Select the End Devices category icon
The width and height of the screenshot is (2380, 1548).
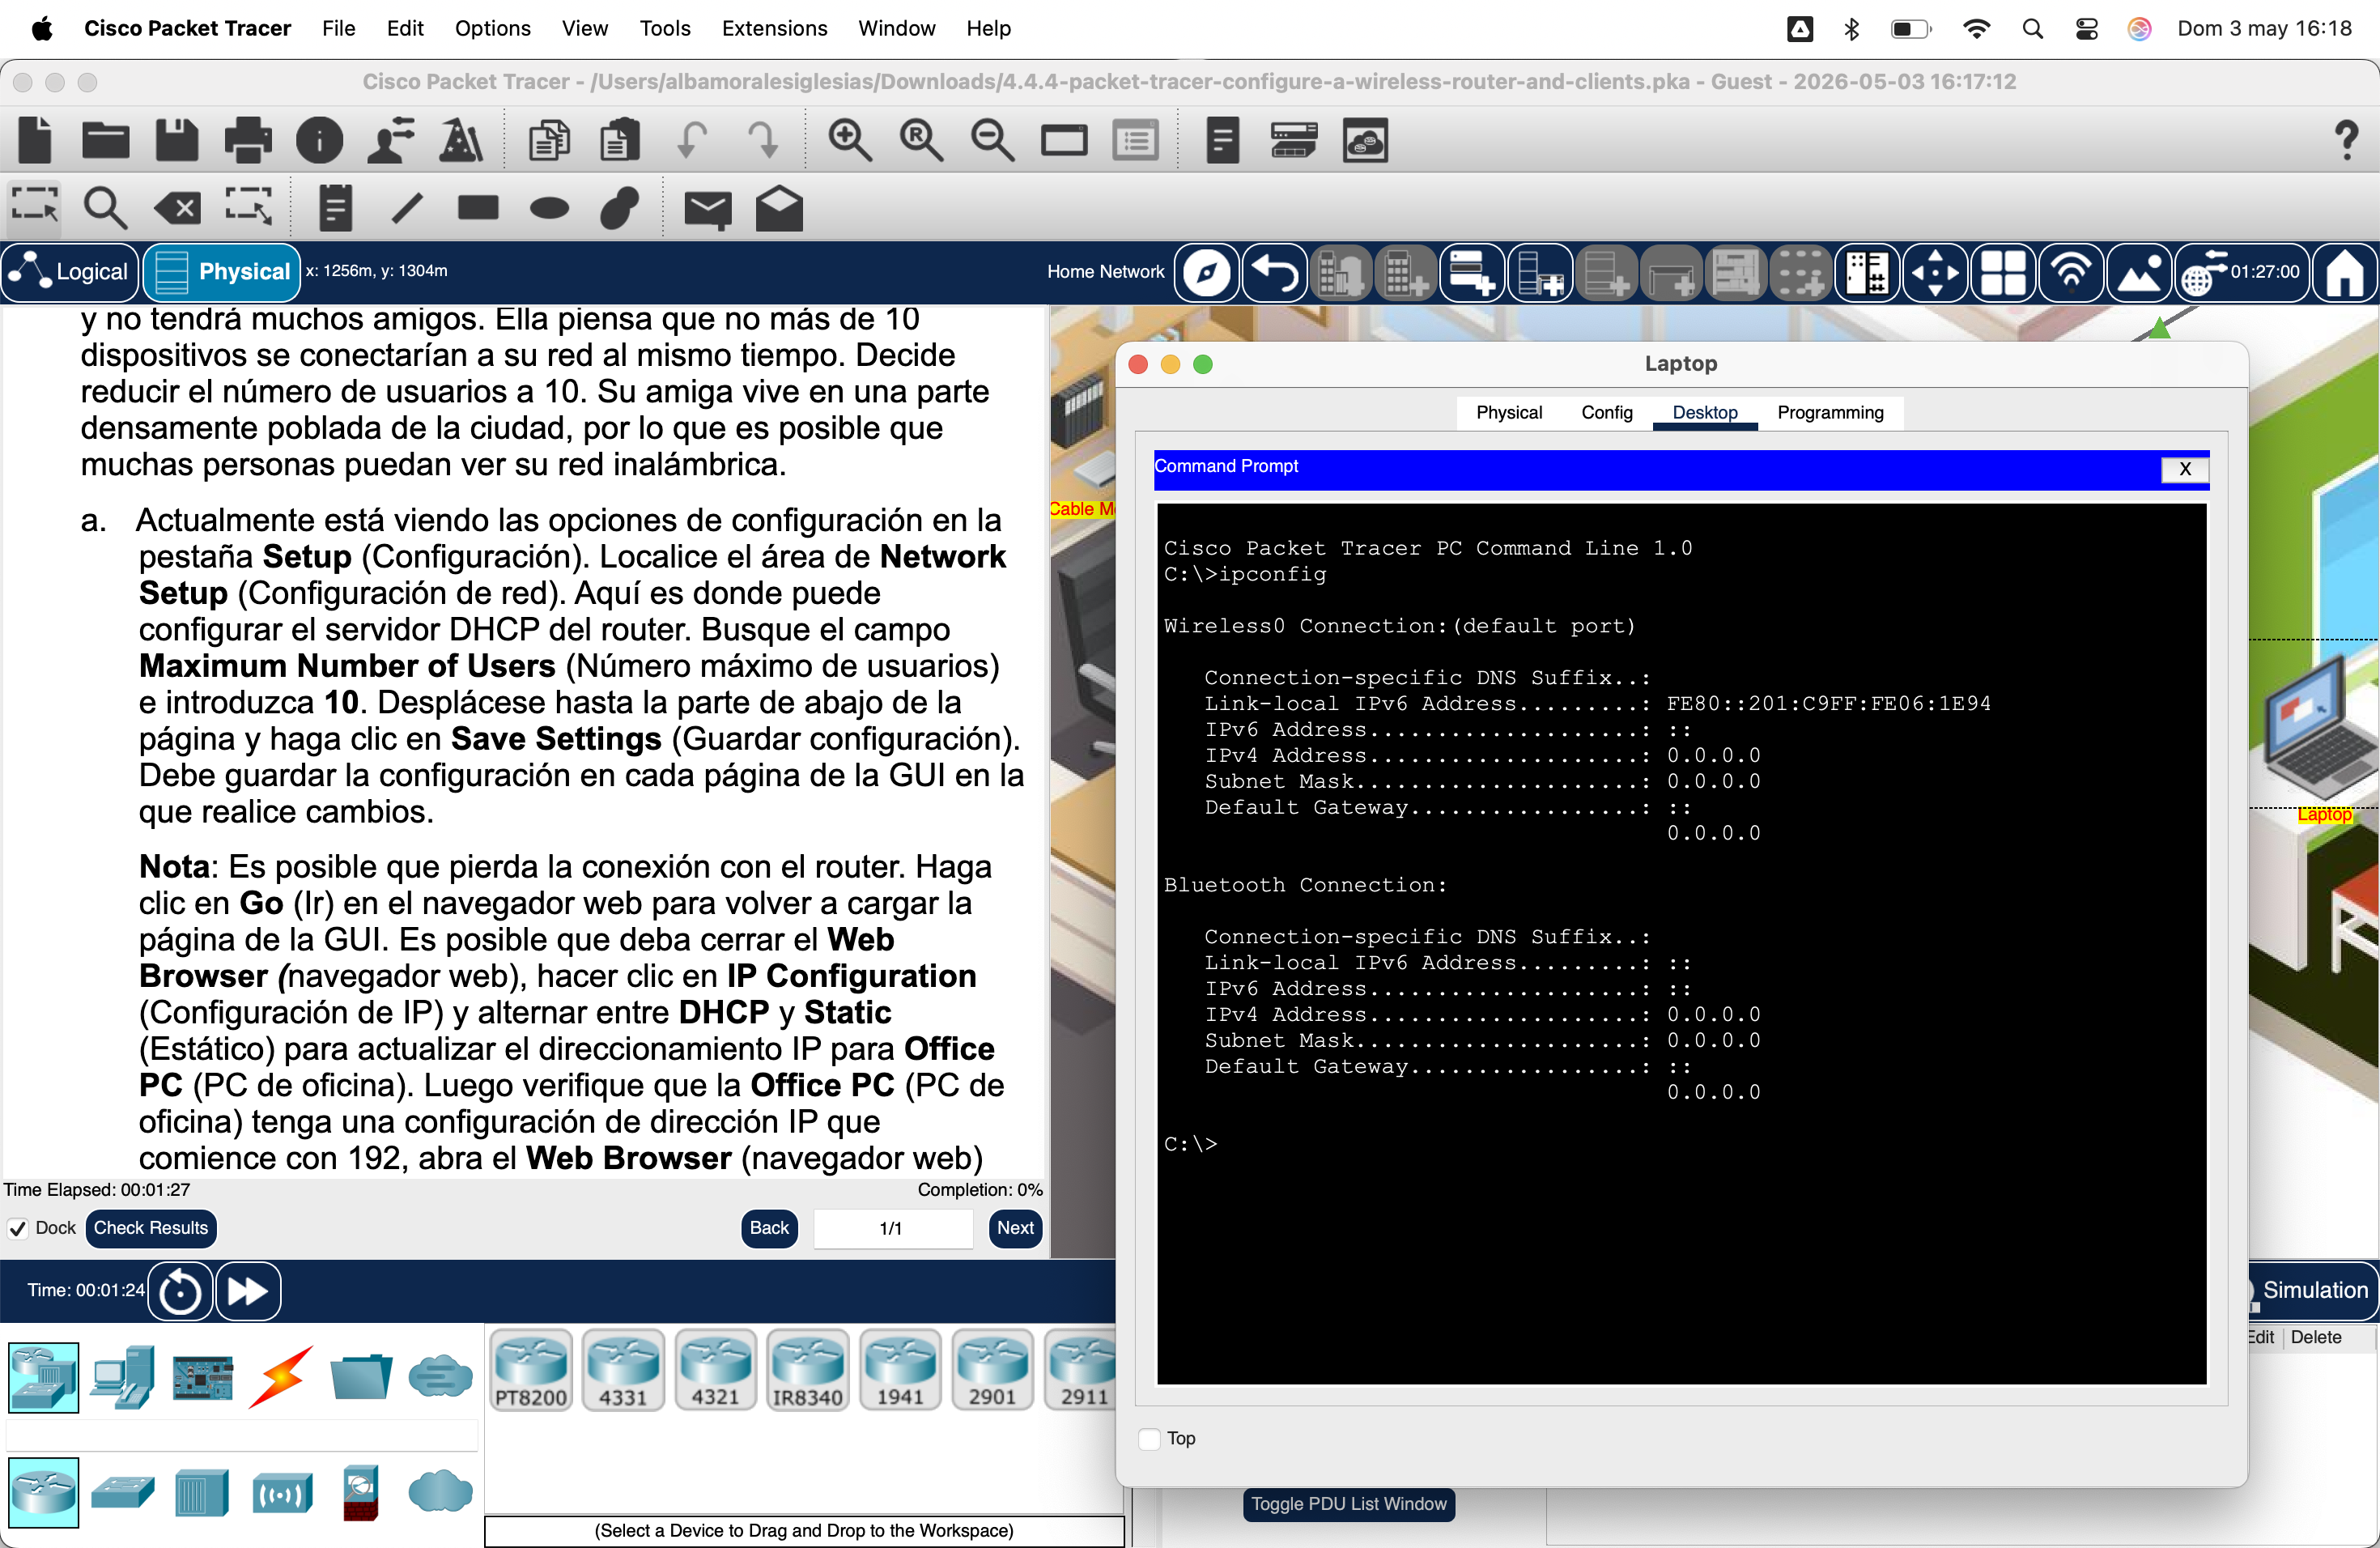[122, 1377]
